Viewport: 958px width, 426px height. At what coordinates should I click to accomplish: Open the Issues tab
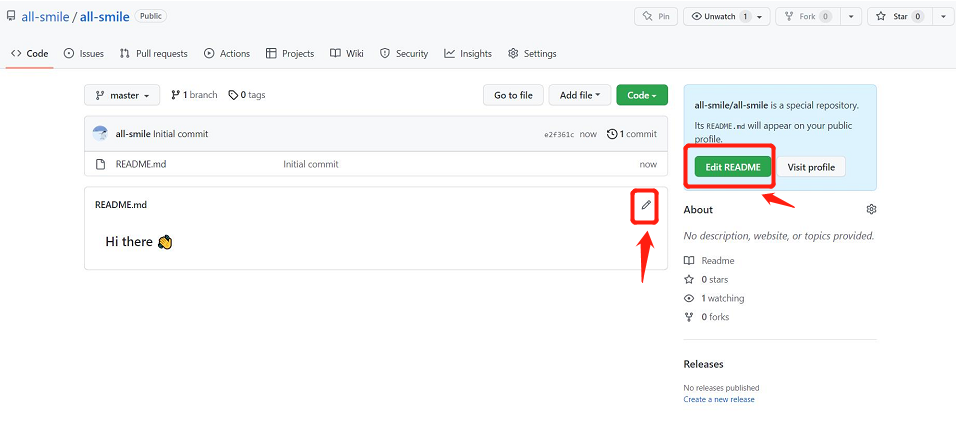click(x=84, y=54)
